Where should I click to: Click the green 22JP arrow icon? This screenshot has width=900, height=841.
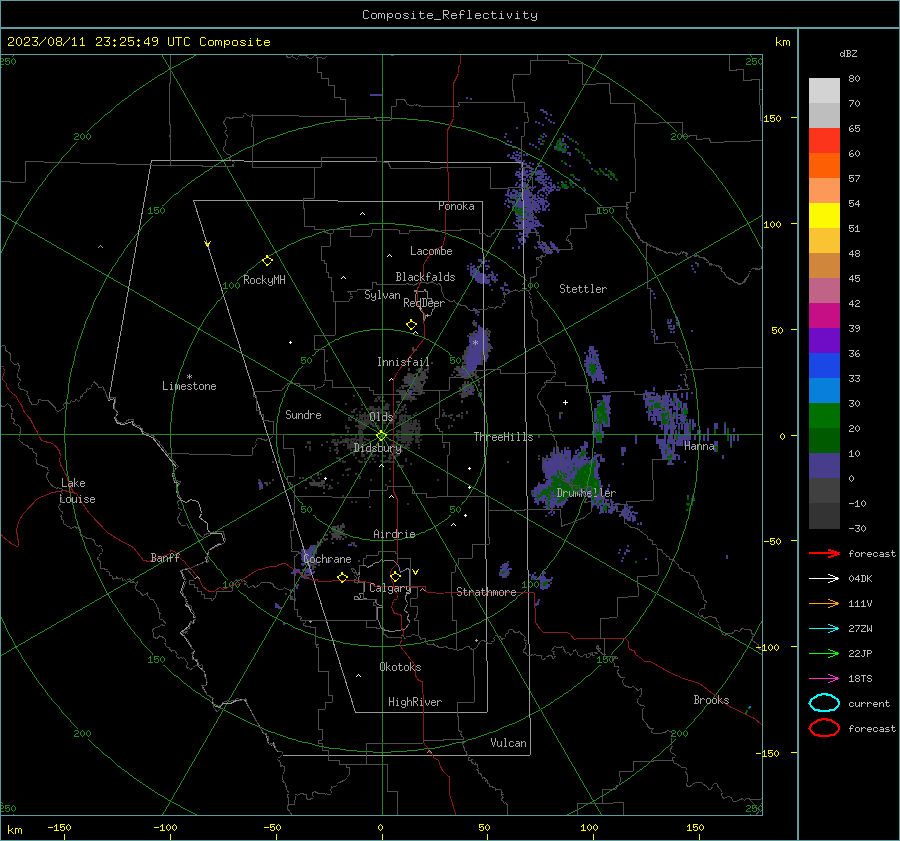click(824, 653)
